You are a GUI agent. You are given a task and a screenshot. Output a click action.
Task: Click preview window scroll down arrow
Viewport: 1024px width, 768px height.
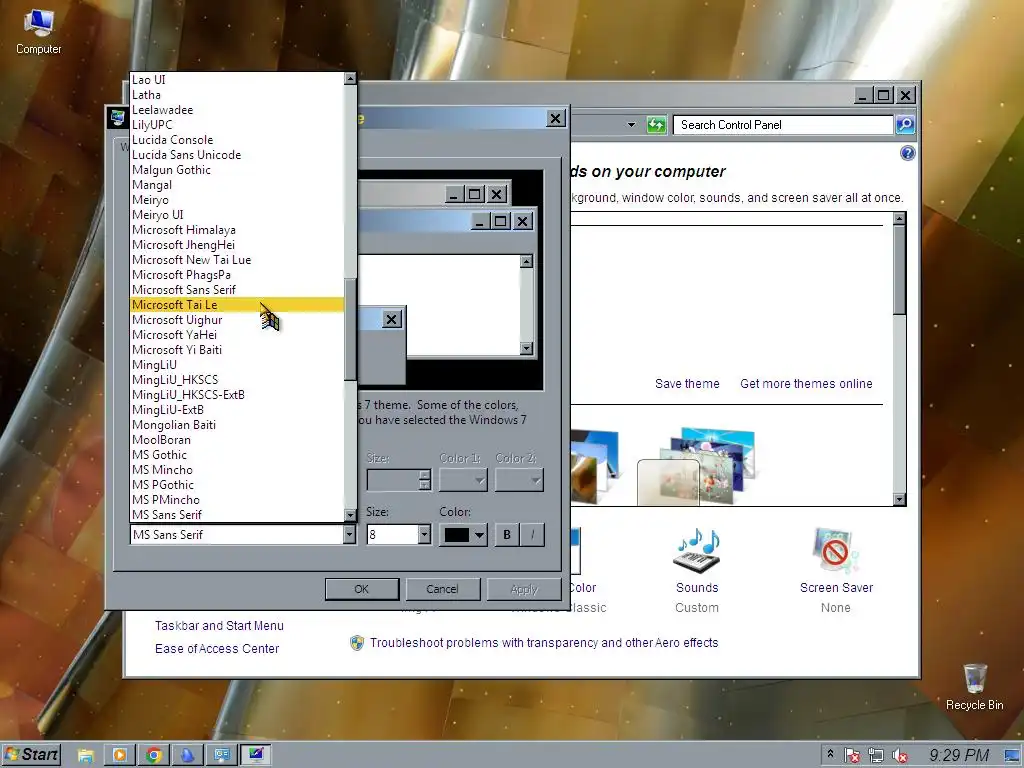pyautogui.click(x=526, y=348)
